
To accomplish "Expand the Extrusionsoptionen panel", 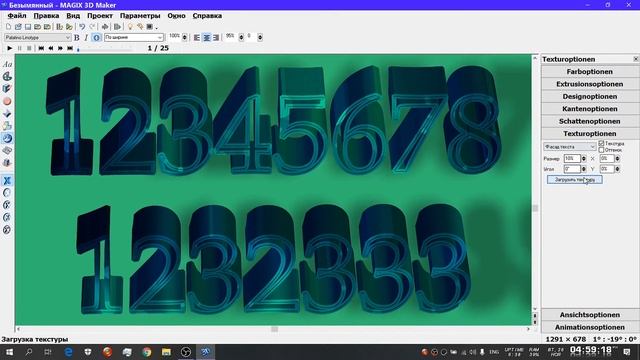I will pyautogui.click(x=589, y=84).
